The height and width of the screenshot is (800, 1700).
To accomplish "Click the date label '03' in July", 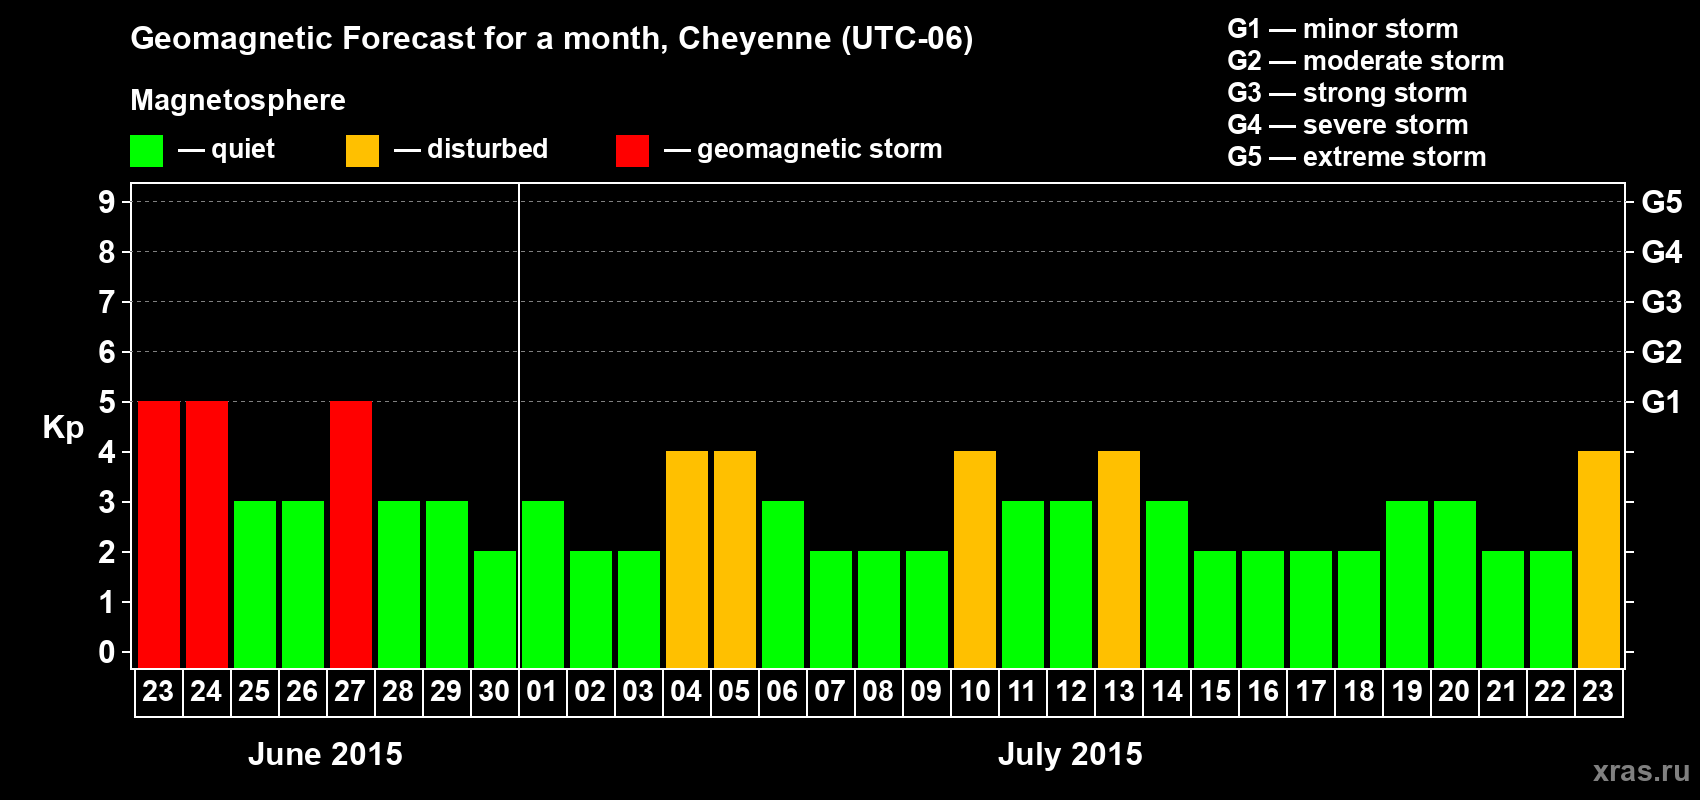I will (x=638, y=692).
